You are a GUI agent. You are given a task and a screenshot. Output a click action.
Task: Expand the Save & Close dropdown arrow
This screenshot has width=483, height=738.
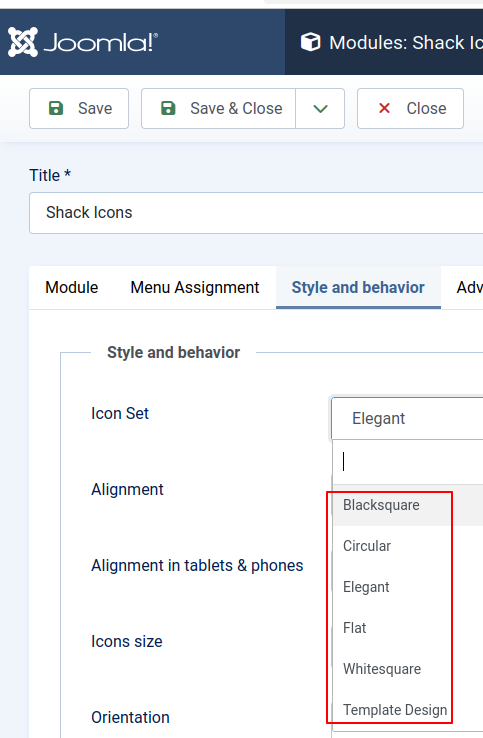point(320,109)
